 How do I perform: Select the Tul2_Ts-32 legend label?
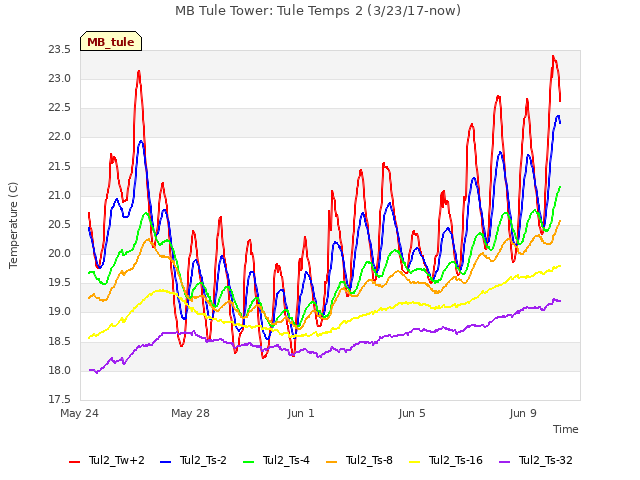tap(546, 460)
